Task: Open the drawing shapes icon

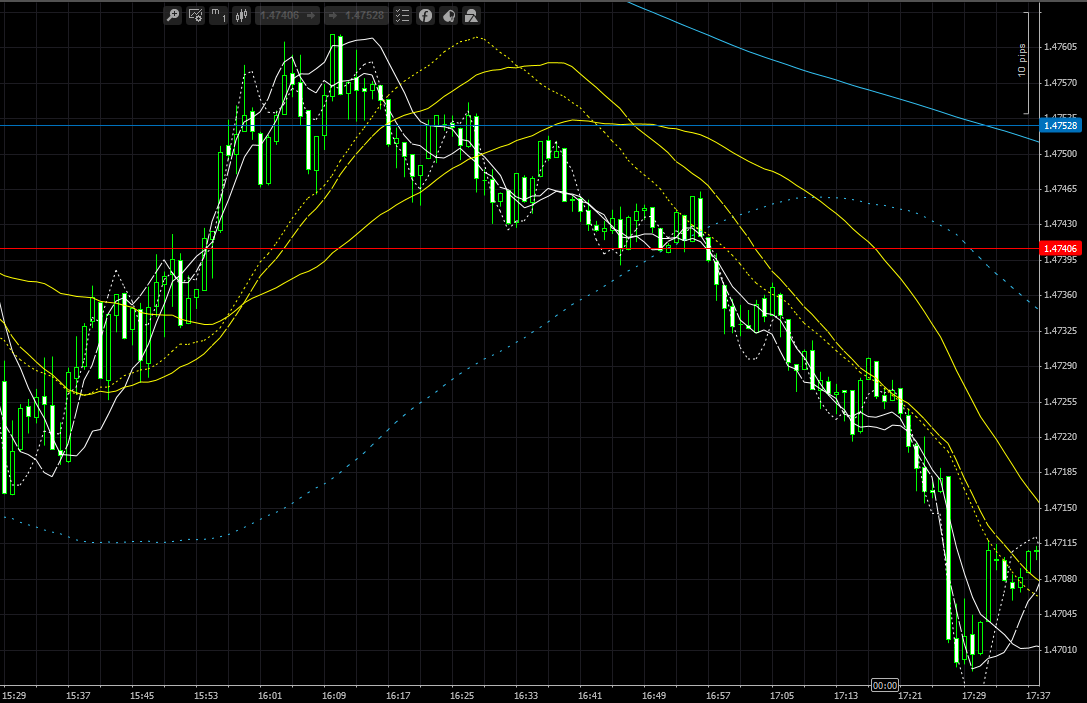Action: click(471, 15)
